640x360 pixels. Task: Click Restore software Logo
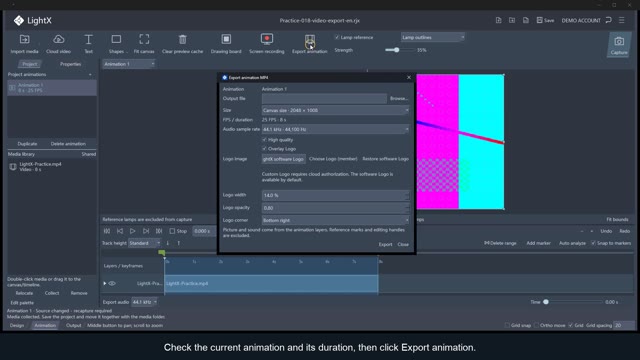(x=386, y=159)
